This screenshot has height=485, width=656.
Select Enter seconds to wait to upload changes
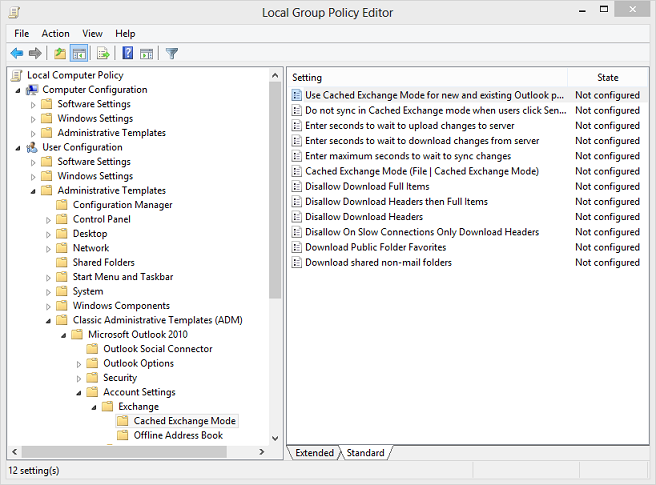tap(410, 126)
